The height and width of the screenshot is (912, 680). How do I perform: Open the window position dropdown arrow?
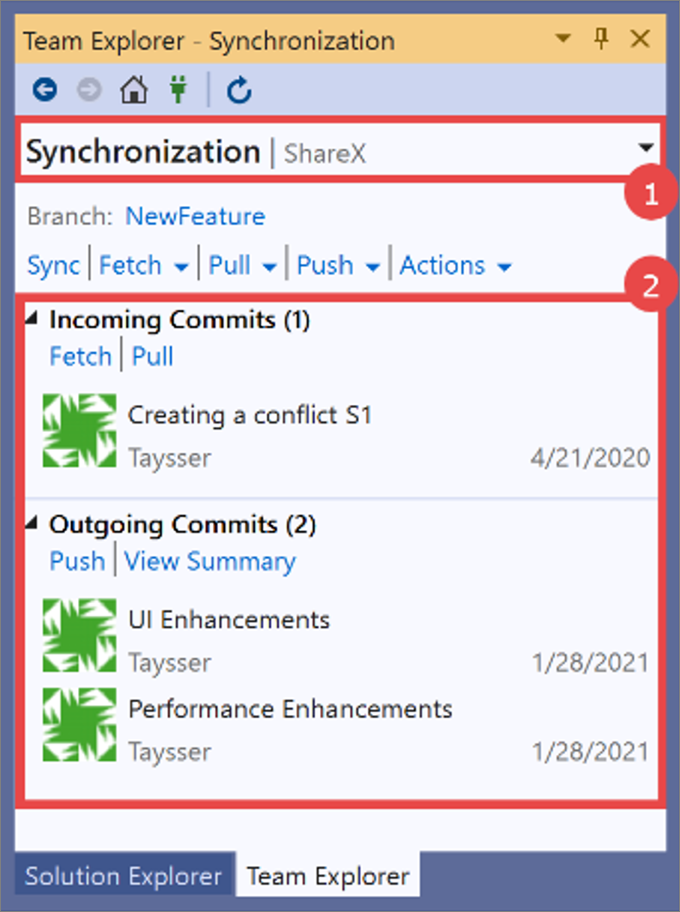coord(564,40)
